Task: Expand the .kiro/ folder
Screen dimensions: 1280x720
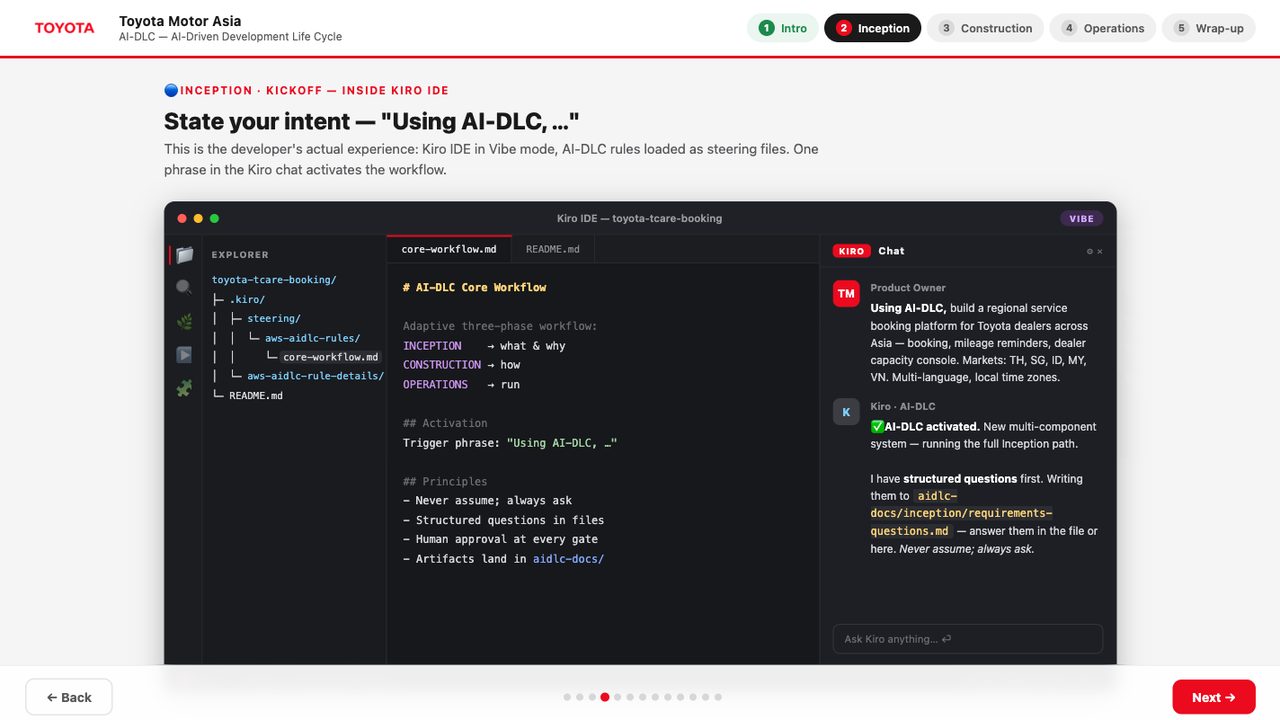Action: [247, 299]
